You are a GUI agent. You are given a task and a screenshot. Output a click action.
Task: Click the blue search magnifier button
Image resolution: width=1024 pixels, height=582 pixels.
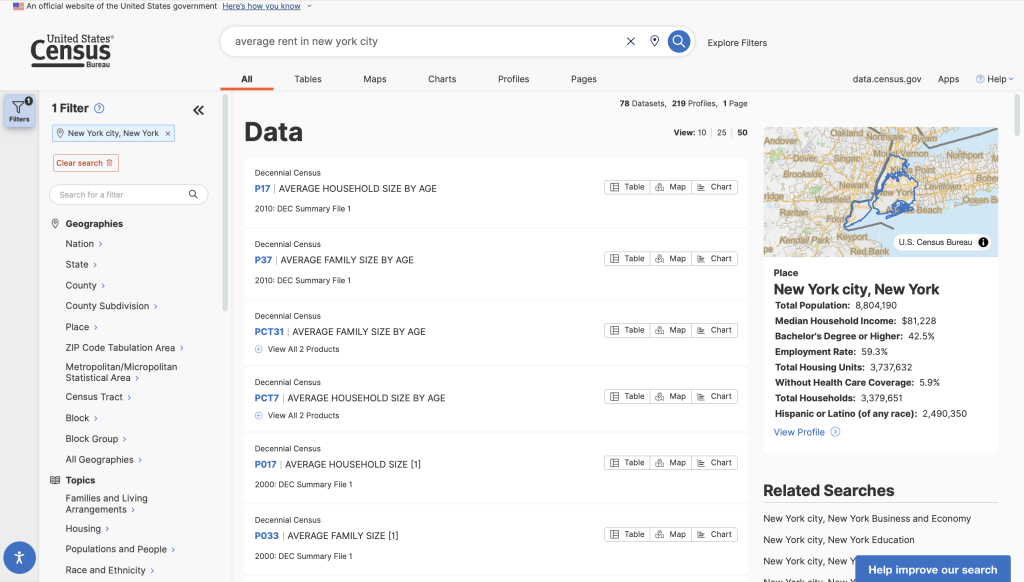(x=679, y=41)
